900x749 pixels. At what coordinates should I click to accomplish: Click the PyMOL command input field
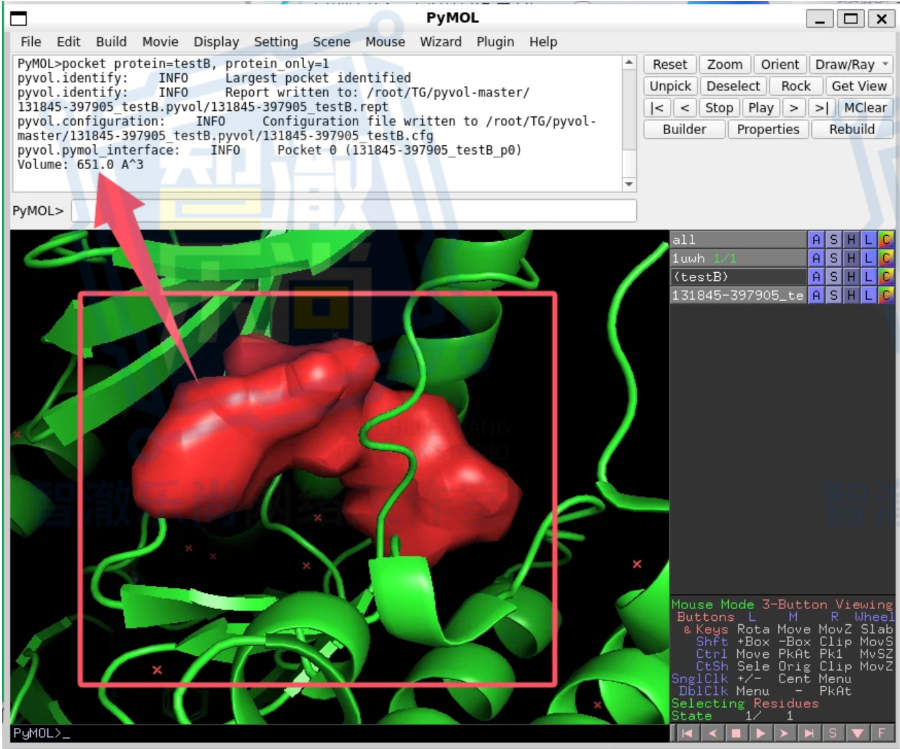[354, 211]
